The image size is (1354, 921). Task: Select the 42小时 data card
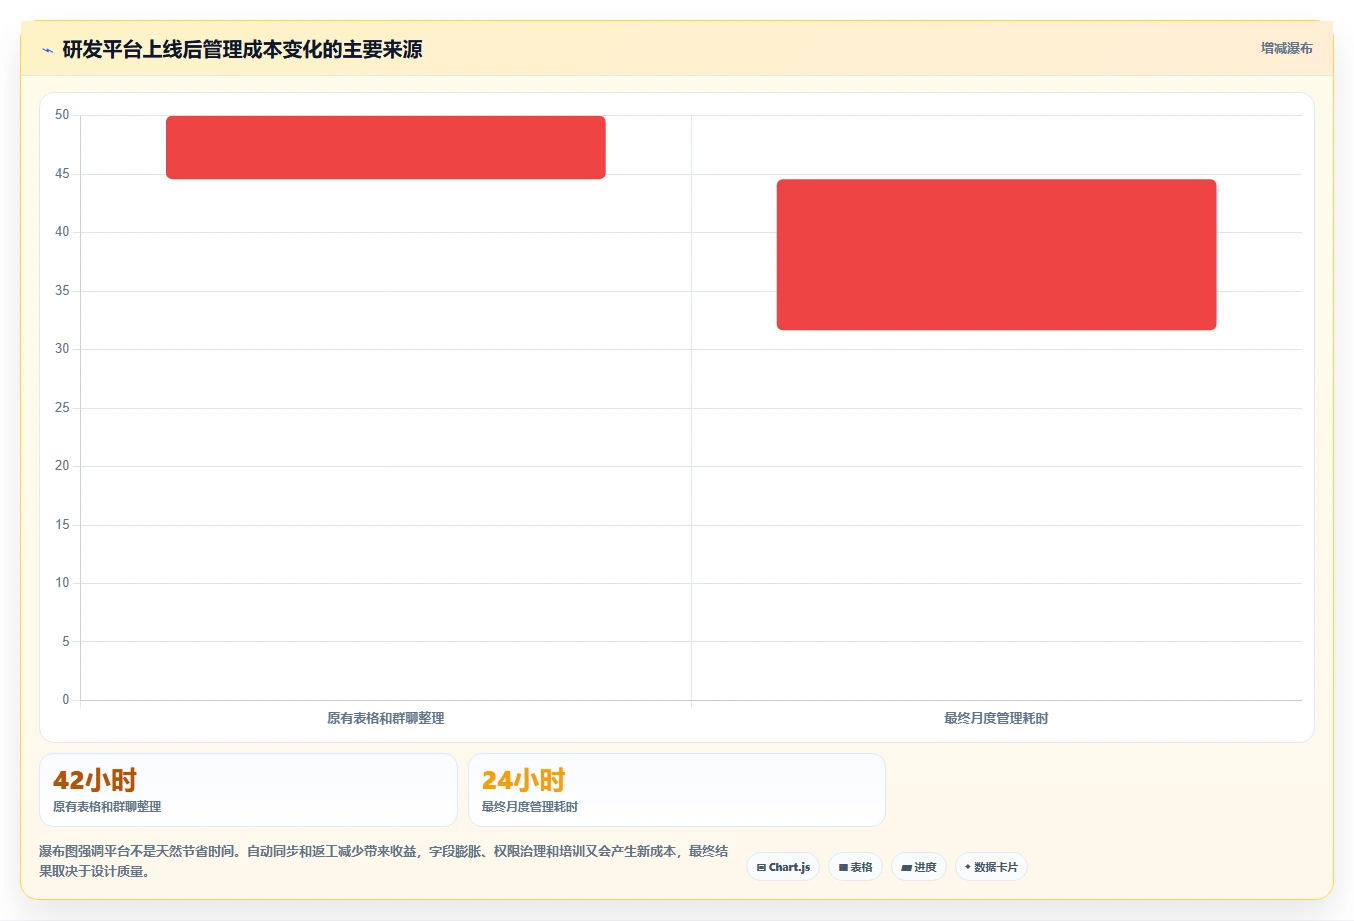pos(248,790)
